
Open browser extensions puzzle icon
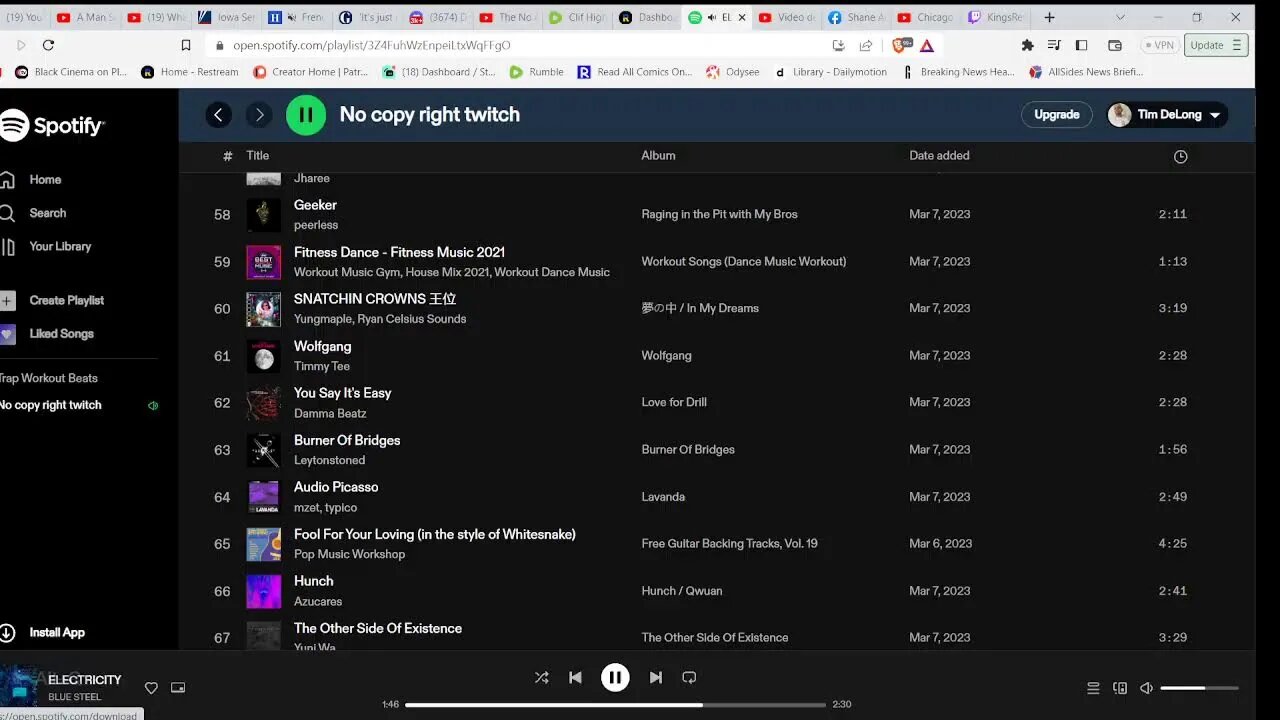tap(1027, 45)
